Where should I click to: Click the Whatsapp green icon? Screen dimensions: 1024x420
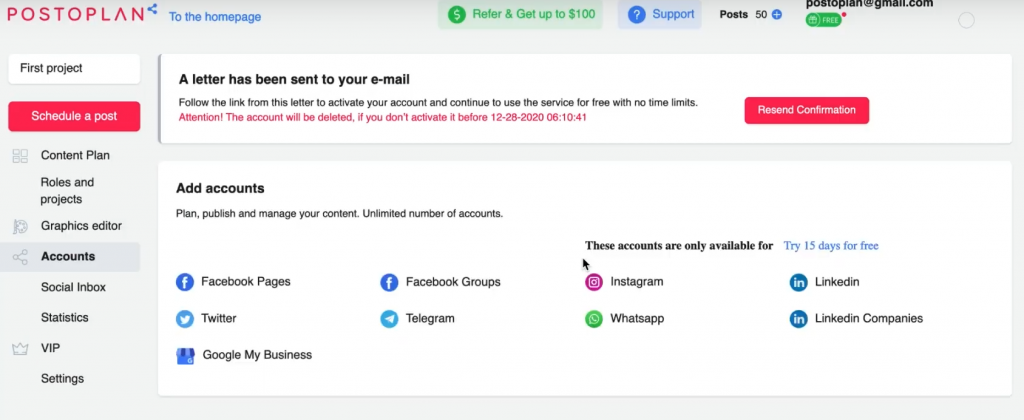pos(594,319)
